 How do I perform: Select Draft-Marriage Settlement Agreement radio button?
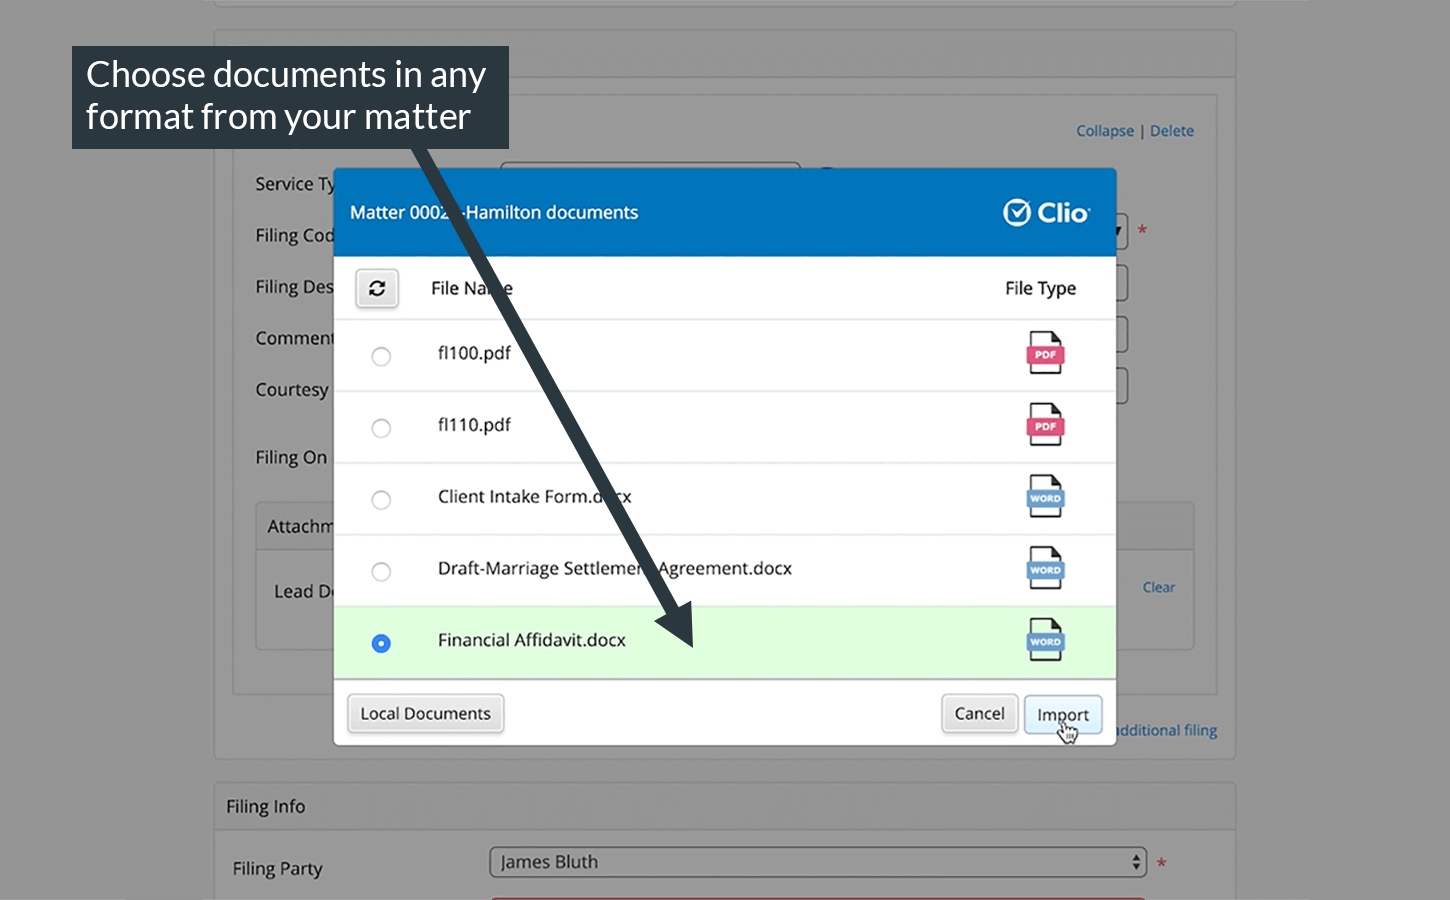click(x=381, y=572)
